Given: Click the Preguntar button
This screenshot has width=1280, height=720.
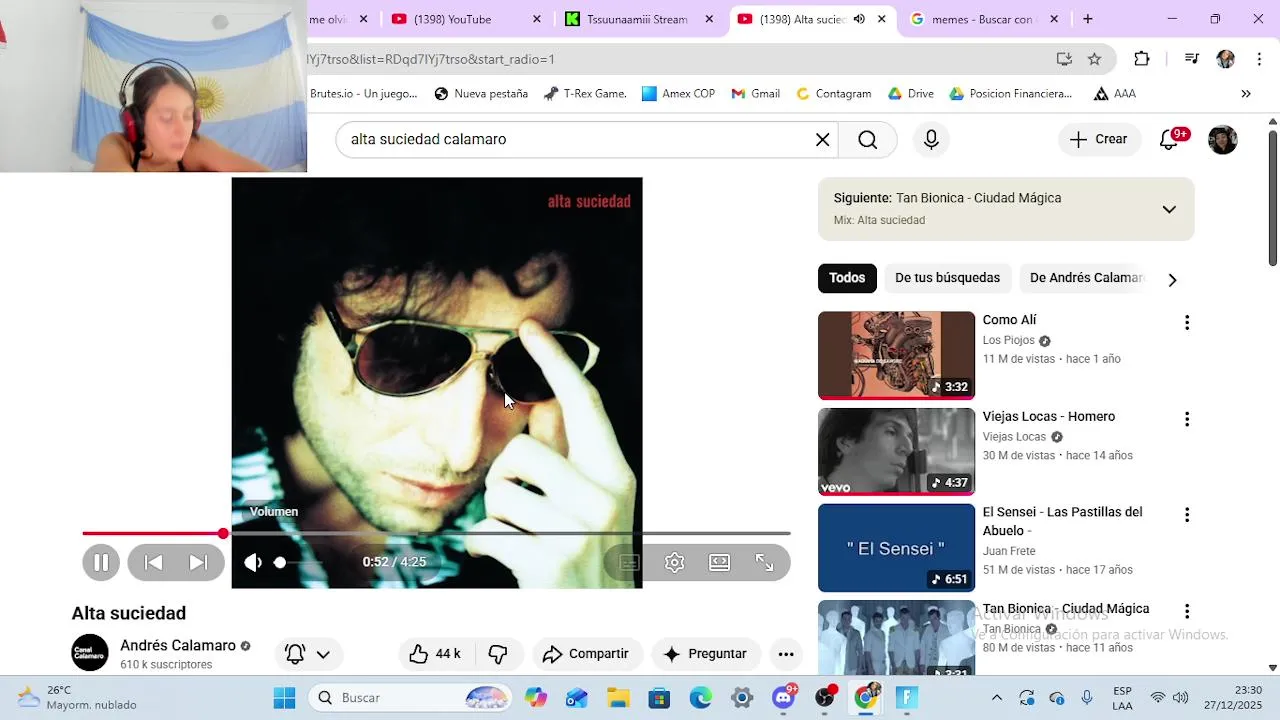Looking at the screenshot, I should (x=706, y=654).
